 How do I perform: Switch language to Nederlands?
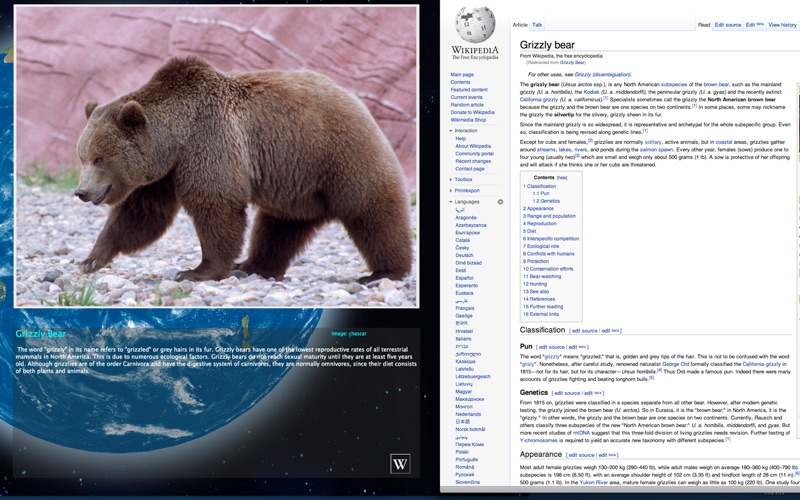468,414
